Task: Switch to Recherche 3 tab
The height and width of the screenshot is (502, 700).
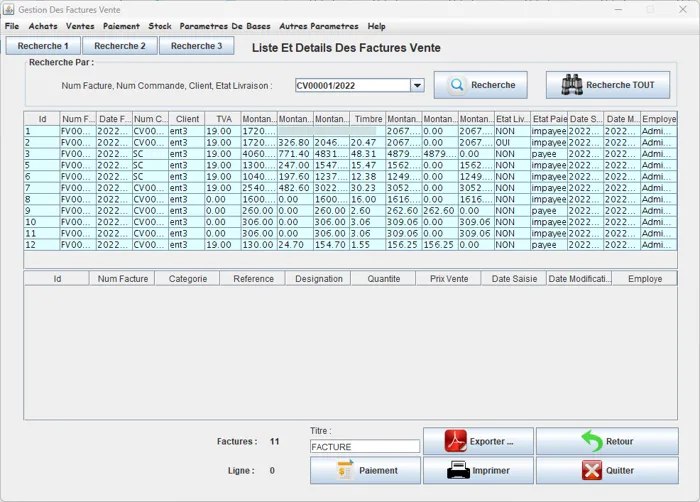Action: (196, 46)
